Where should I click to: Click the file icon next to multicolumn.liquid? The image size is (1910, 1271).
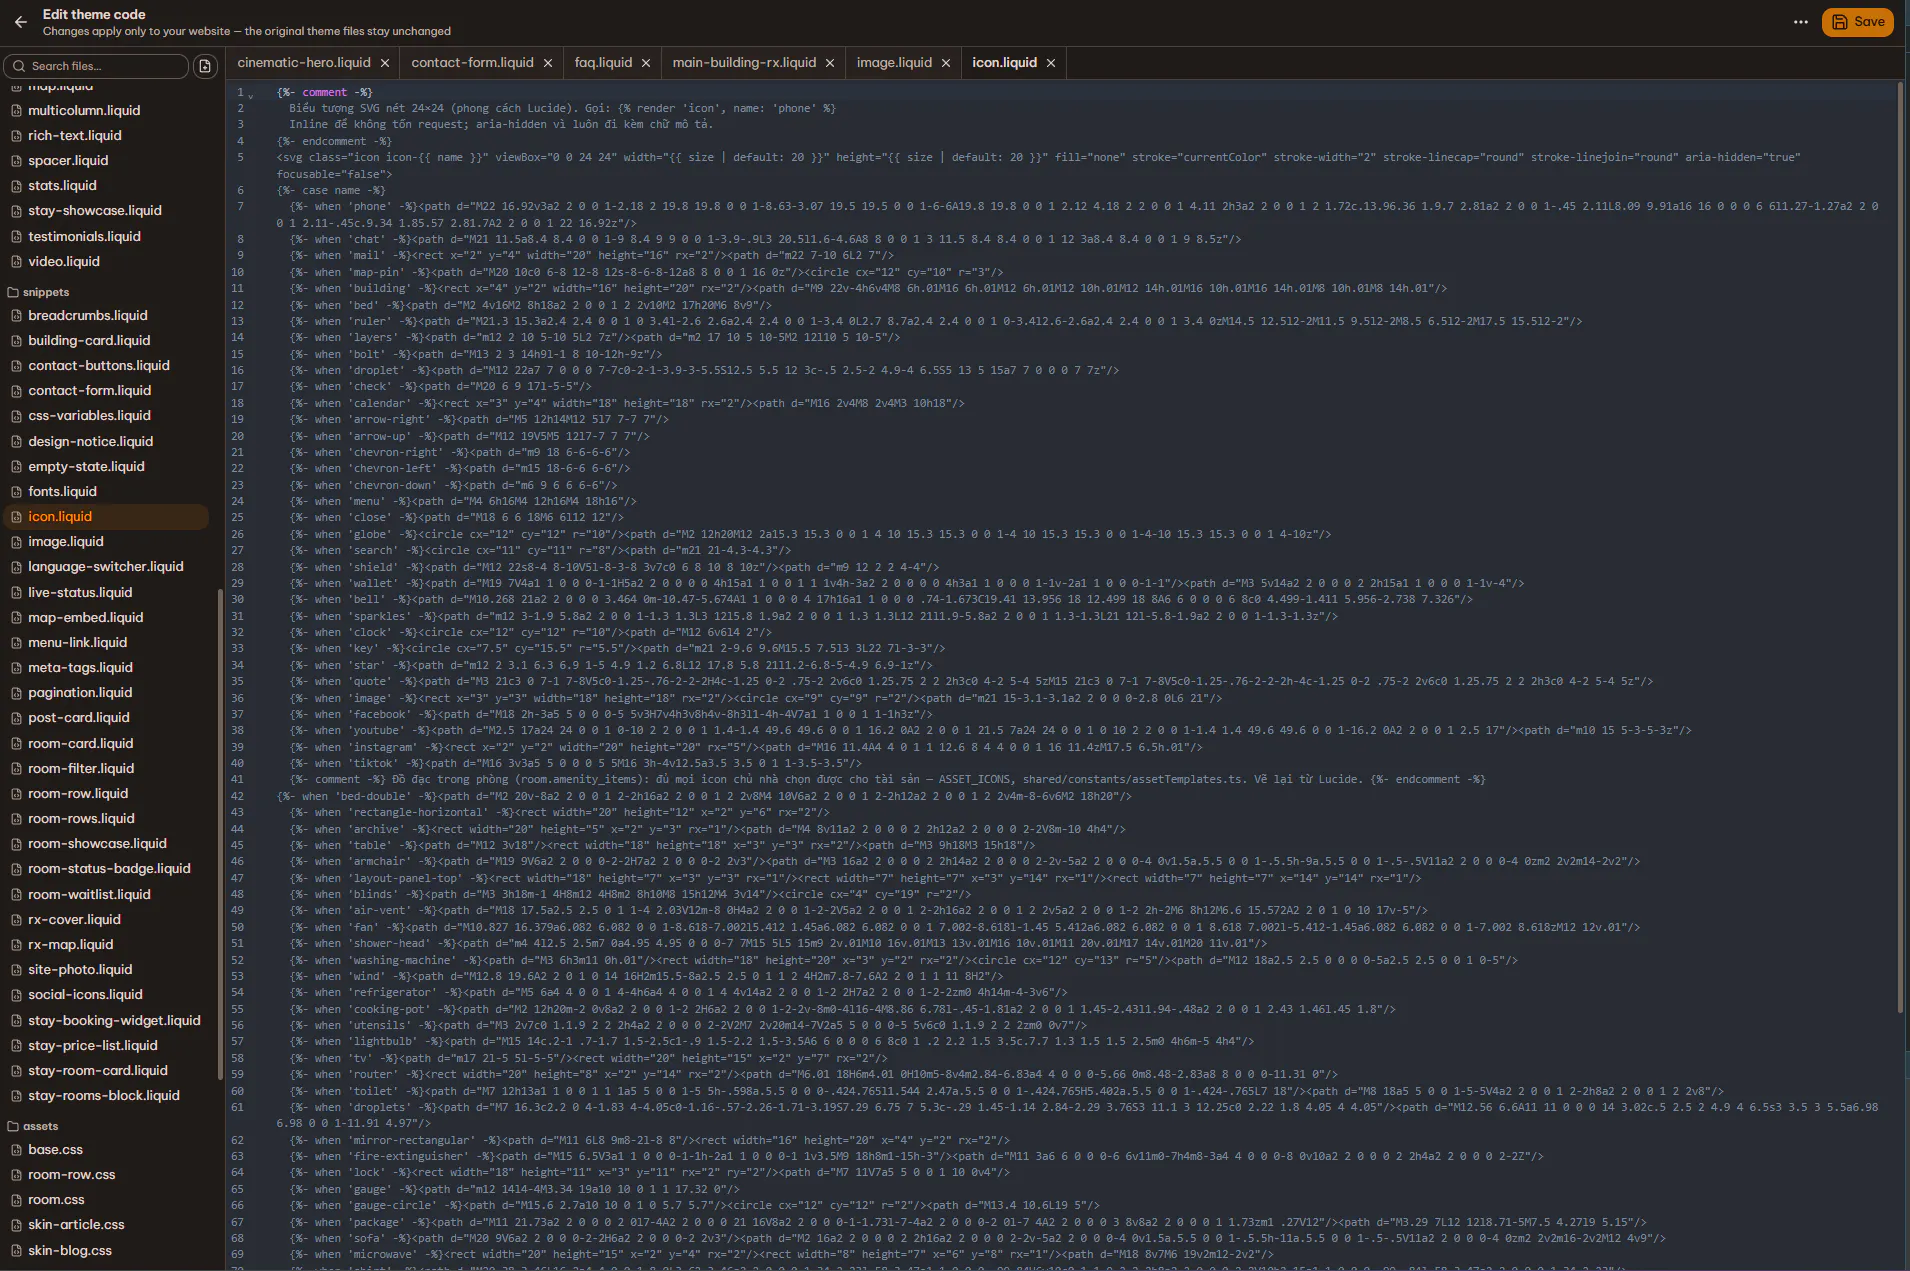(16, 111)
